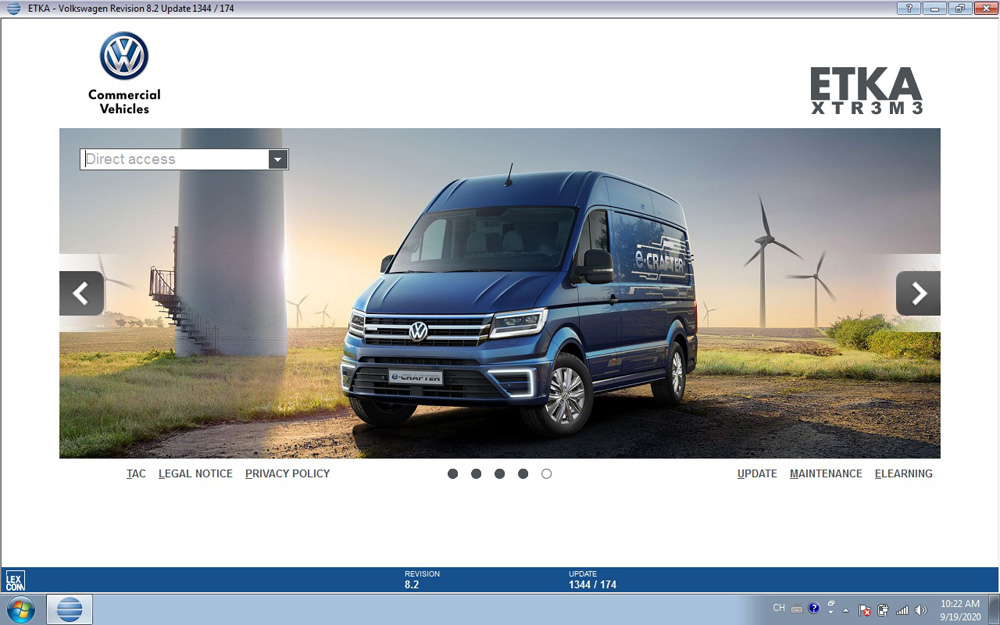Select the third slide indicator dot

tap(499, 474)
